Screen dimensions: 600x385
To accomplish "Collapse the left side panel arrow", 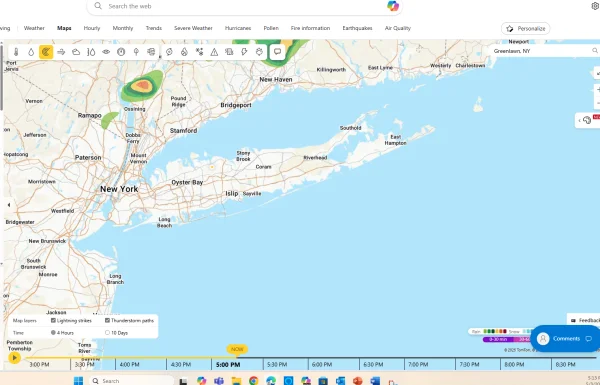I will (x=8, y=205).
